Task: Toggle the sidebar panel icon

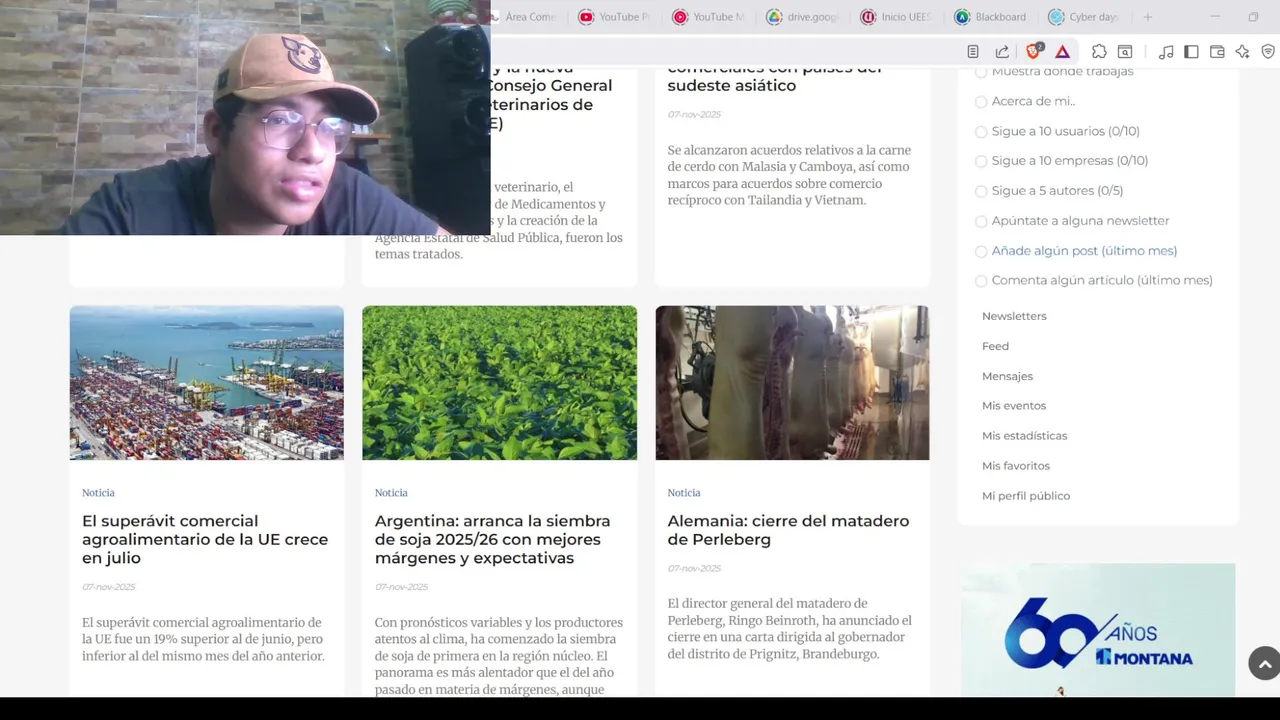Action: tap(1191, 52)
